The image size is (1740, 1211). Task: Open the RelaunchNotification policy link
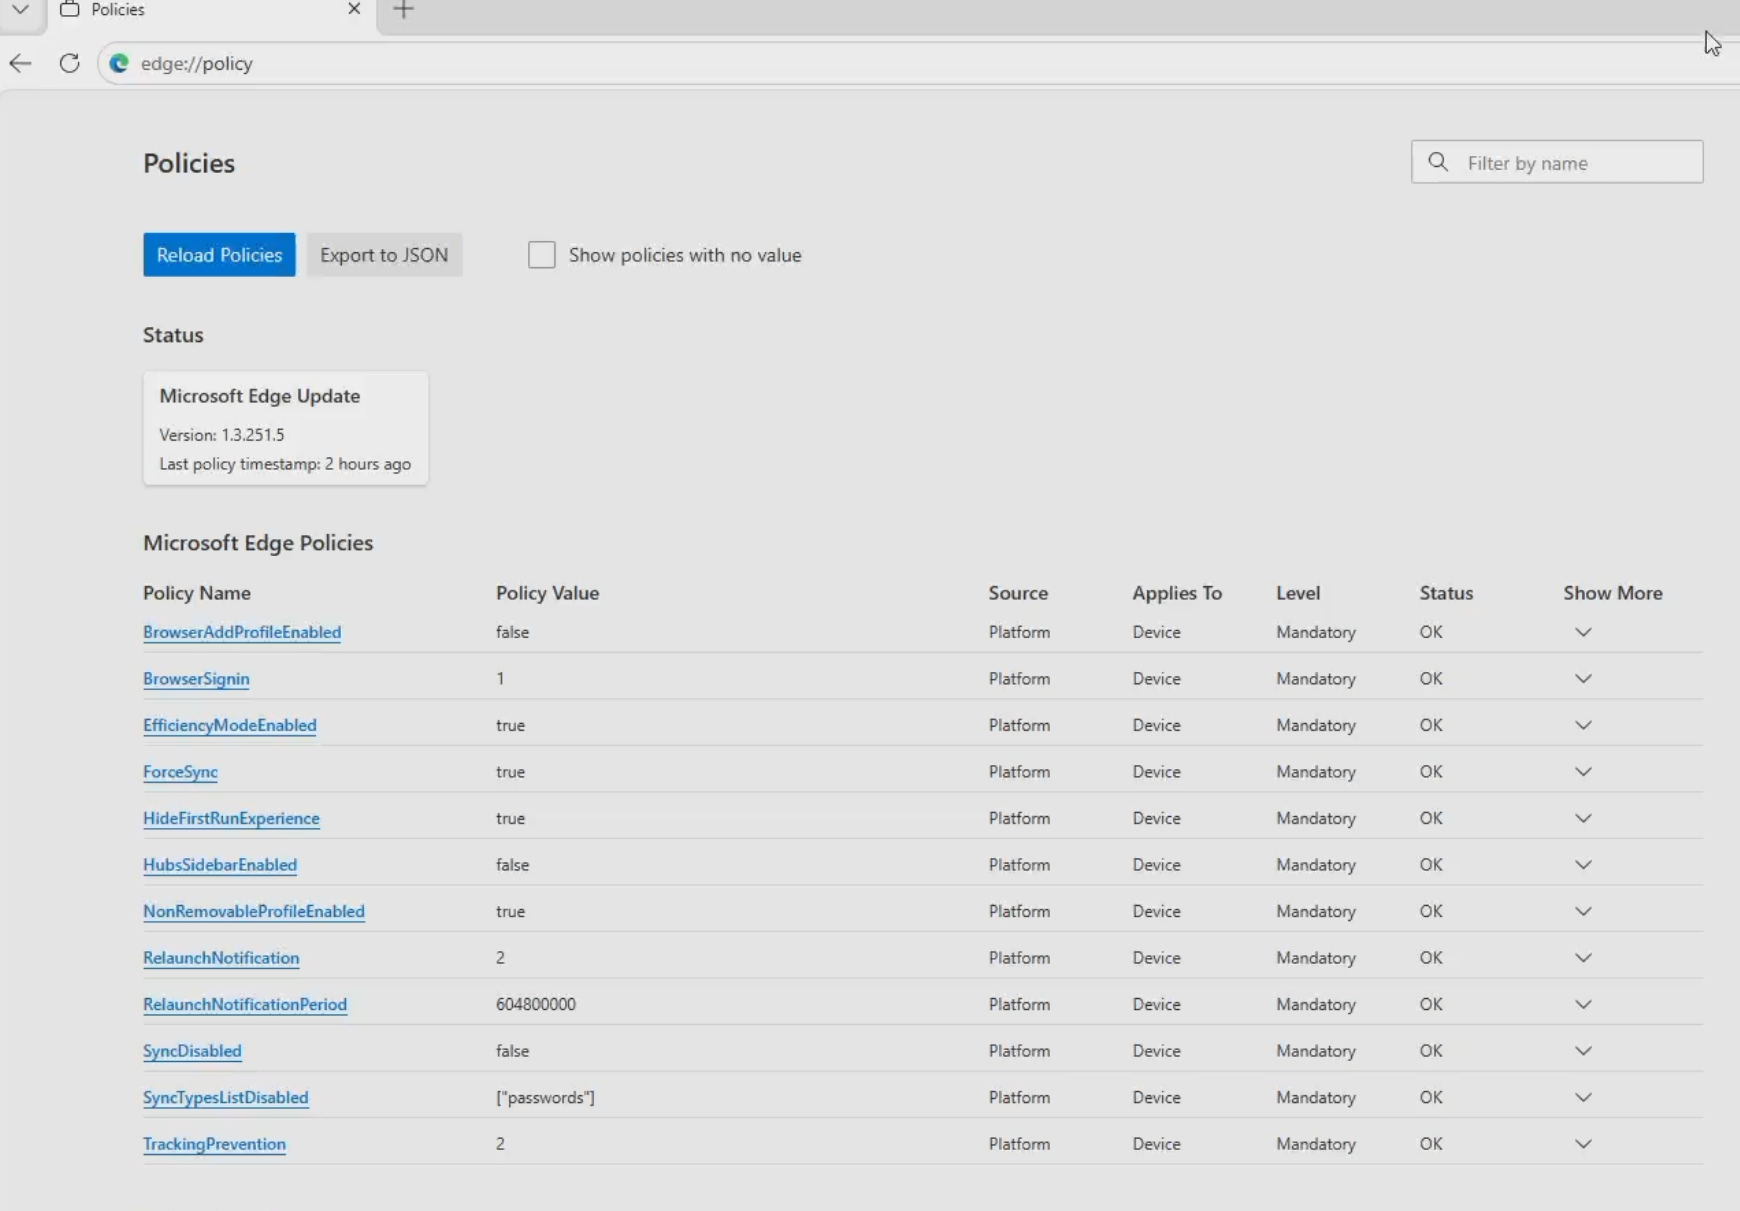tap(221, 958)
